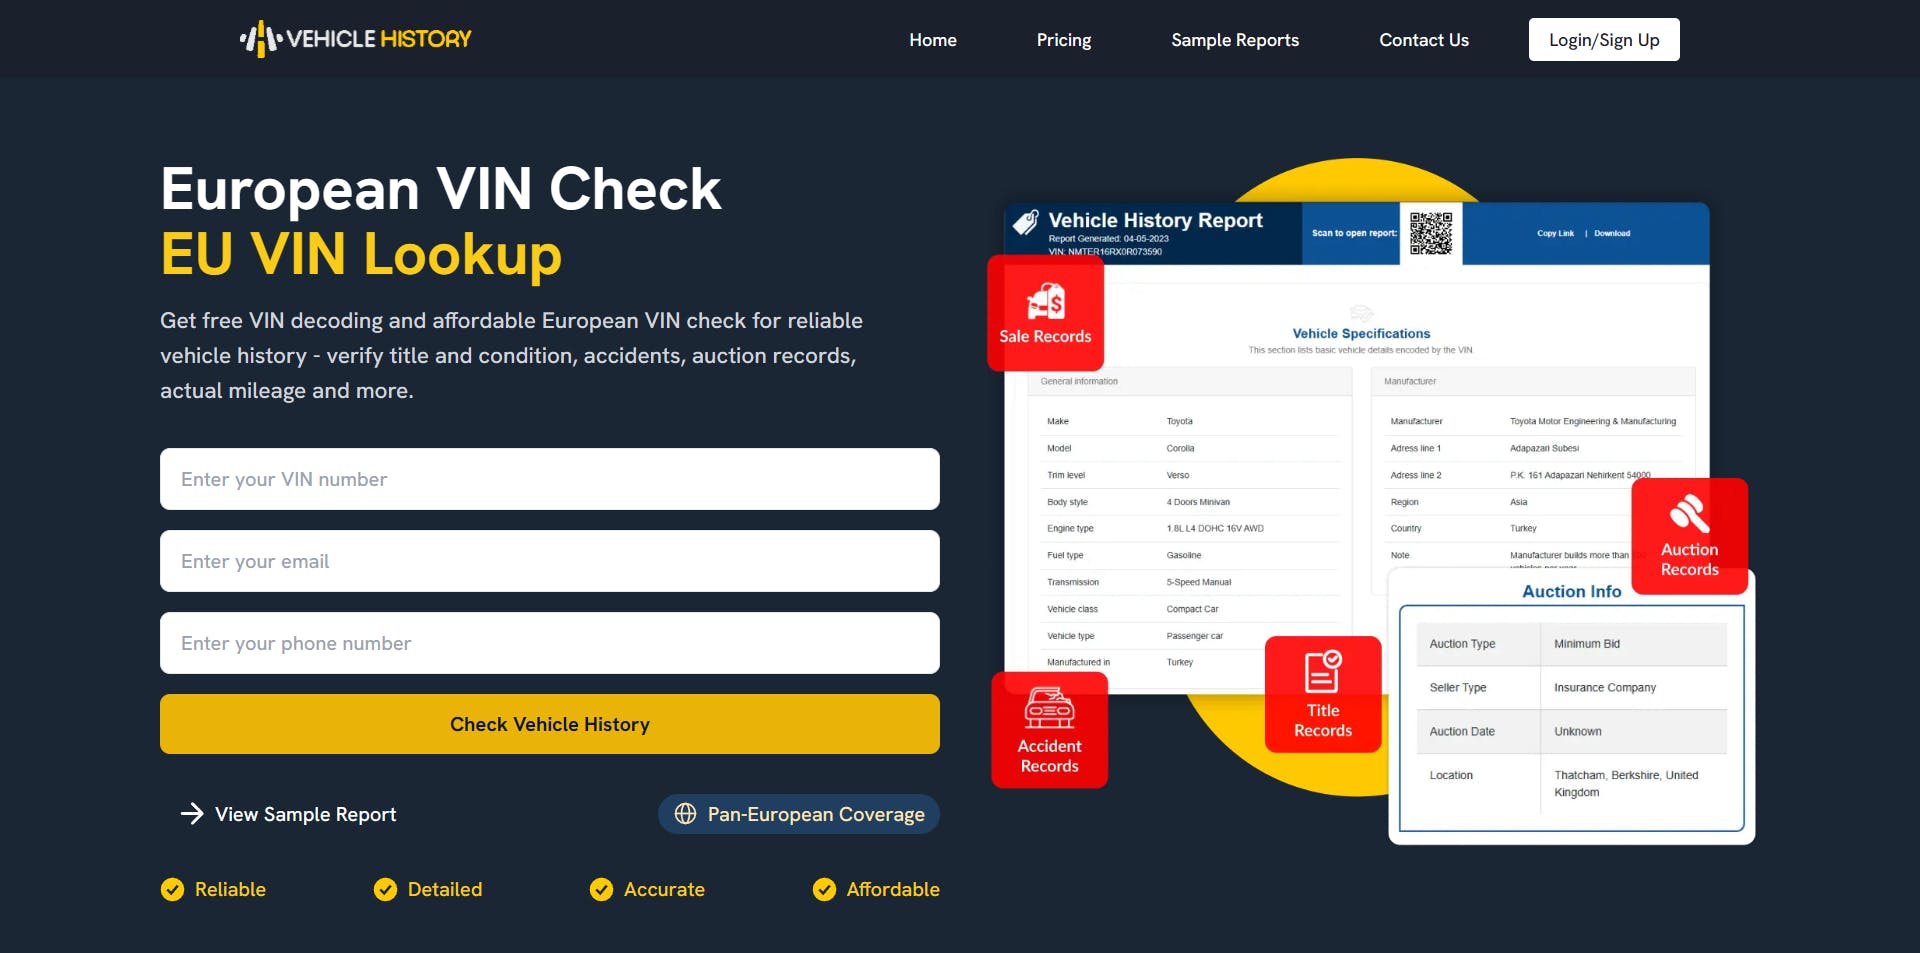Click the checkmark icon next to Reliable
Image resolution: width=1920 pixels, height=953 pixels.
coord(172,889)
